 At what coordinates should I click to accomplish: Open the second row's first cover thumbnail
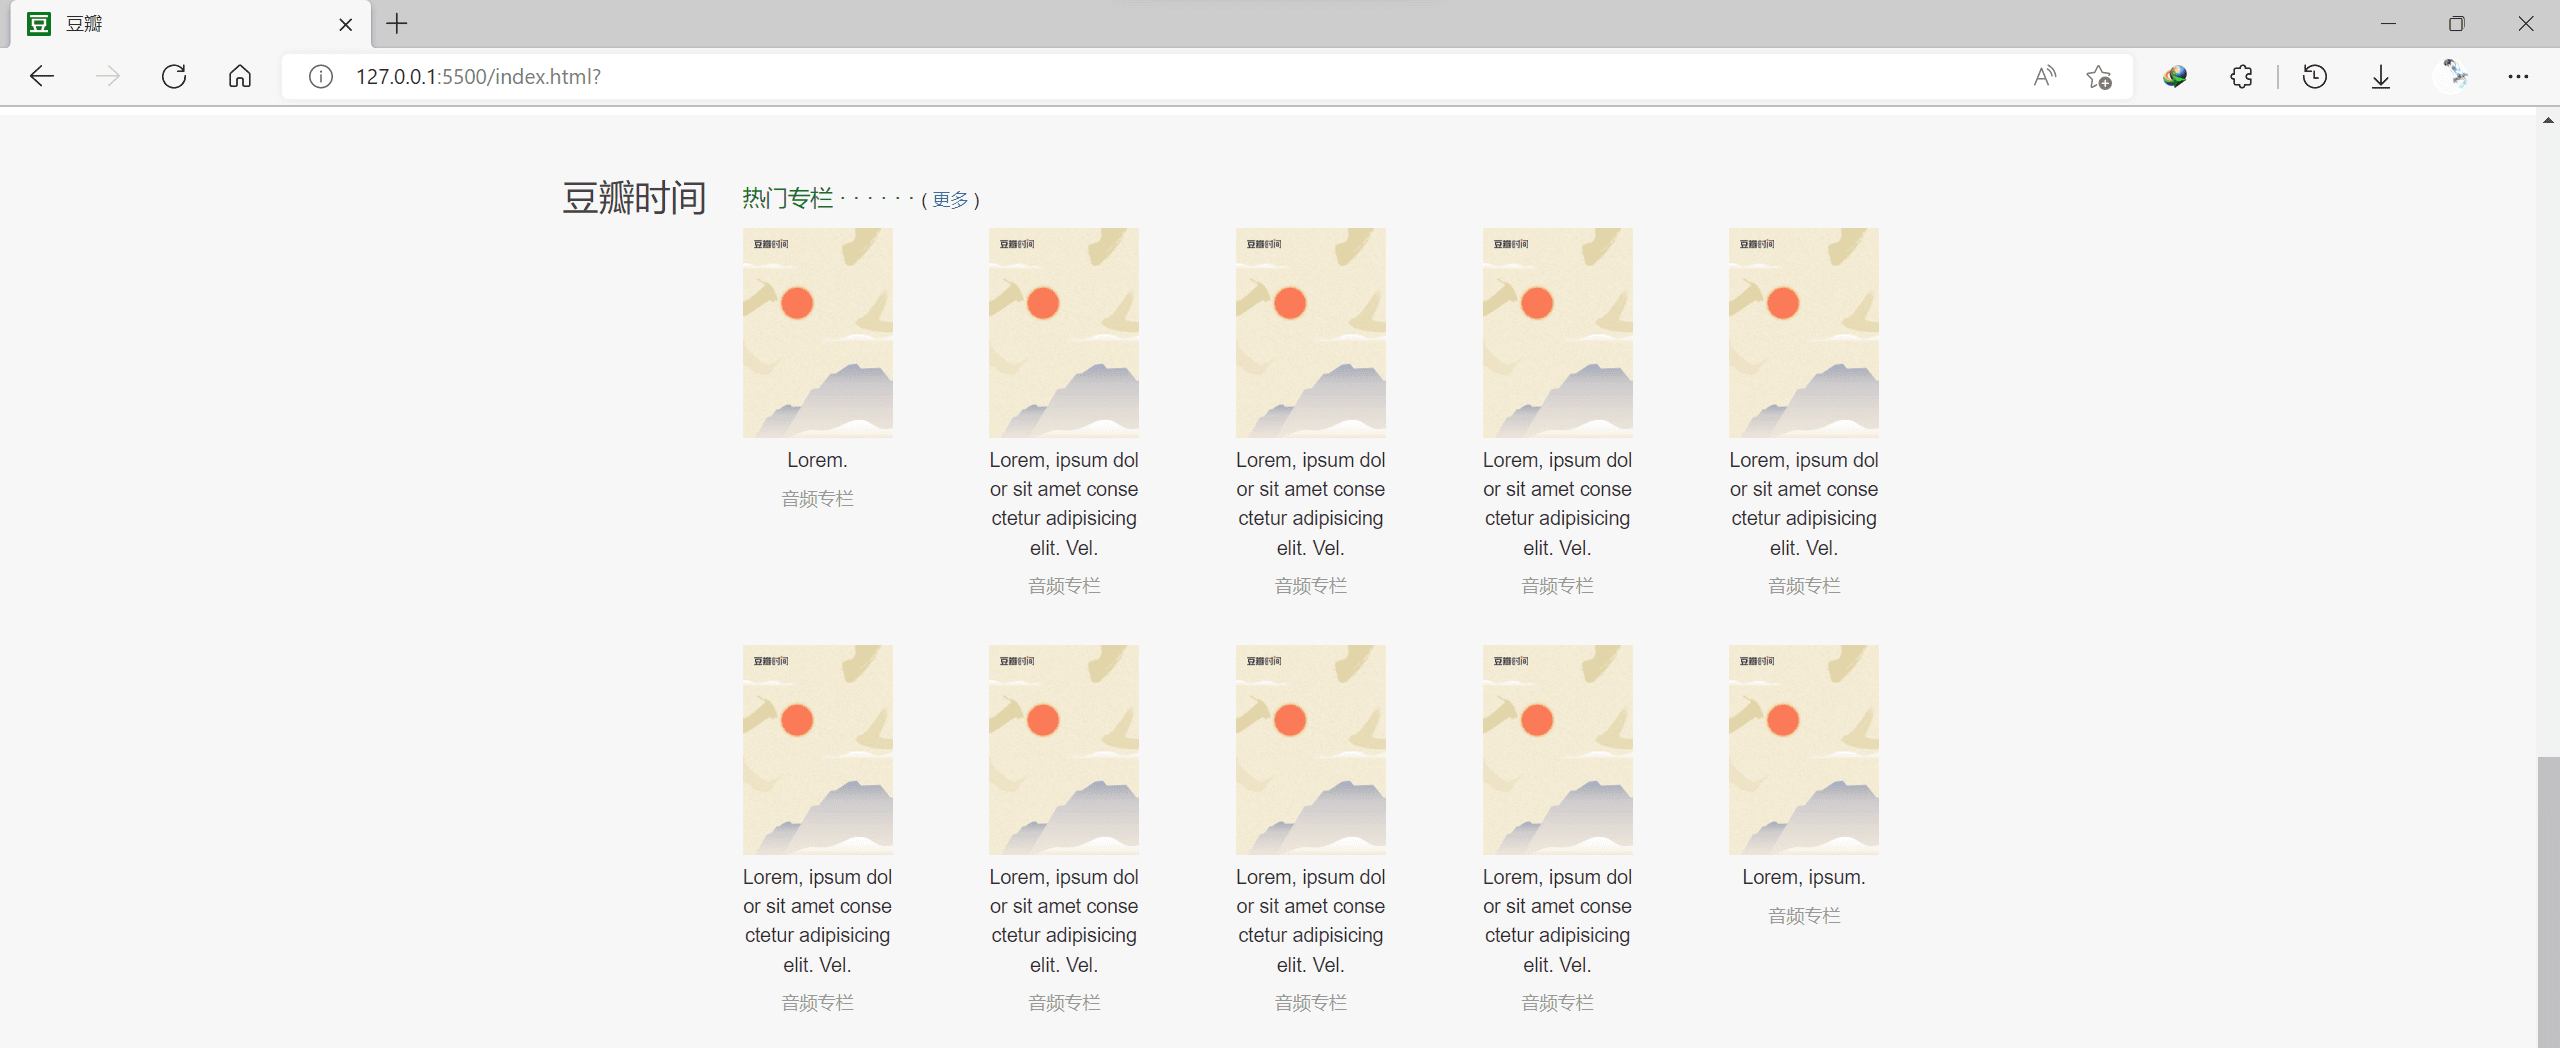(x=817, y=749)
